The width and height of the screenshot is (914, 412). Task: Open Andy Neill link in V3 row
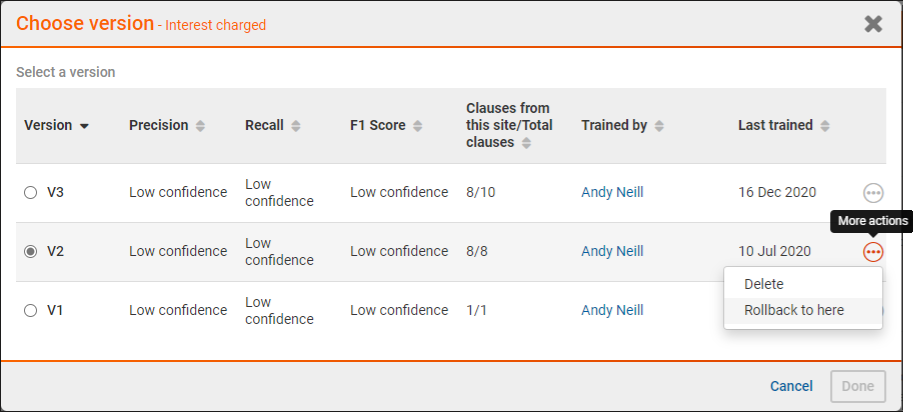point(612,192)
